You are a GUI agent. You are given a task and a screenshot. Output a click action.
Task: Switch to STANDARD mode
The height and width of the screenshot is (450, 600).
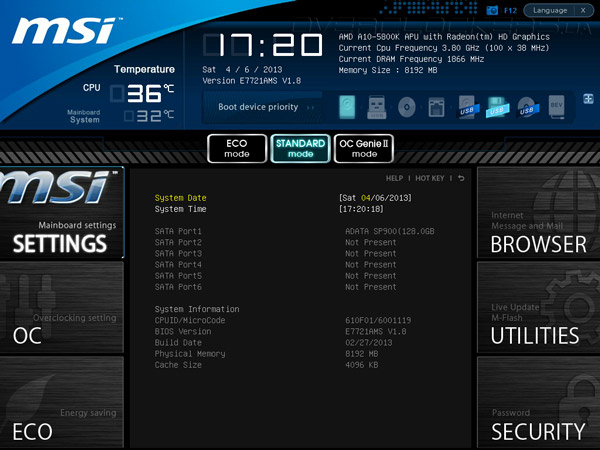tap(300, 148)
